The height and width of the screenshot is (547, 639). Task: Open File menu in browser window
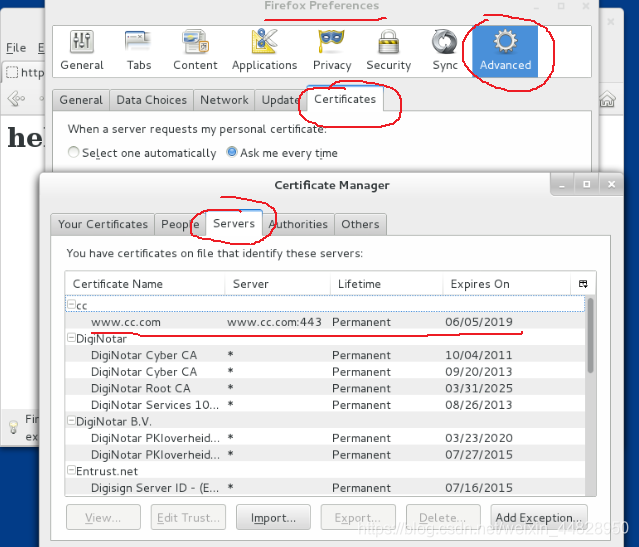coord(16,48)
